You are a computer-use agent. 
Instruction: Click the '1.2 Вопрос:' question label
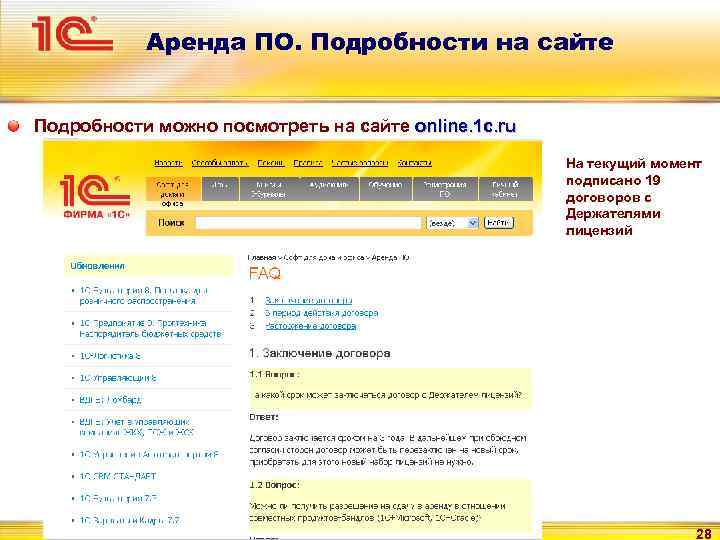point(275,485)
